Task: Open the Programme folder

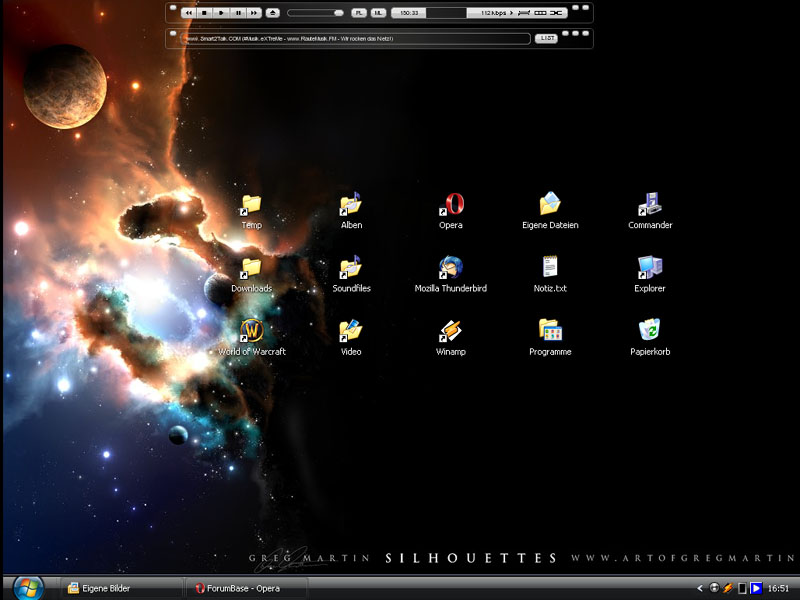Action: pyautogui.click(x=550, y=337)
